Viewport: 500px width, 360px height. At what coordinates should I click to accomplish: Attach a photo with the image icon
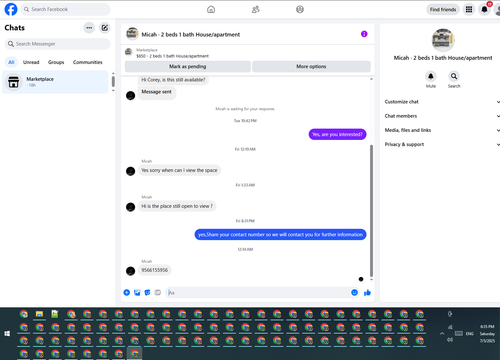click(137, 292)
